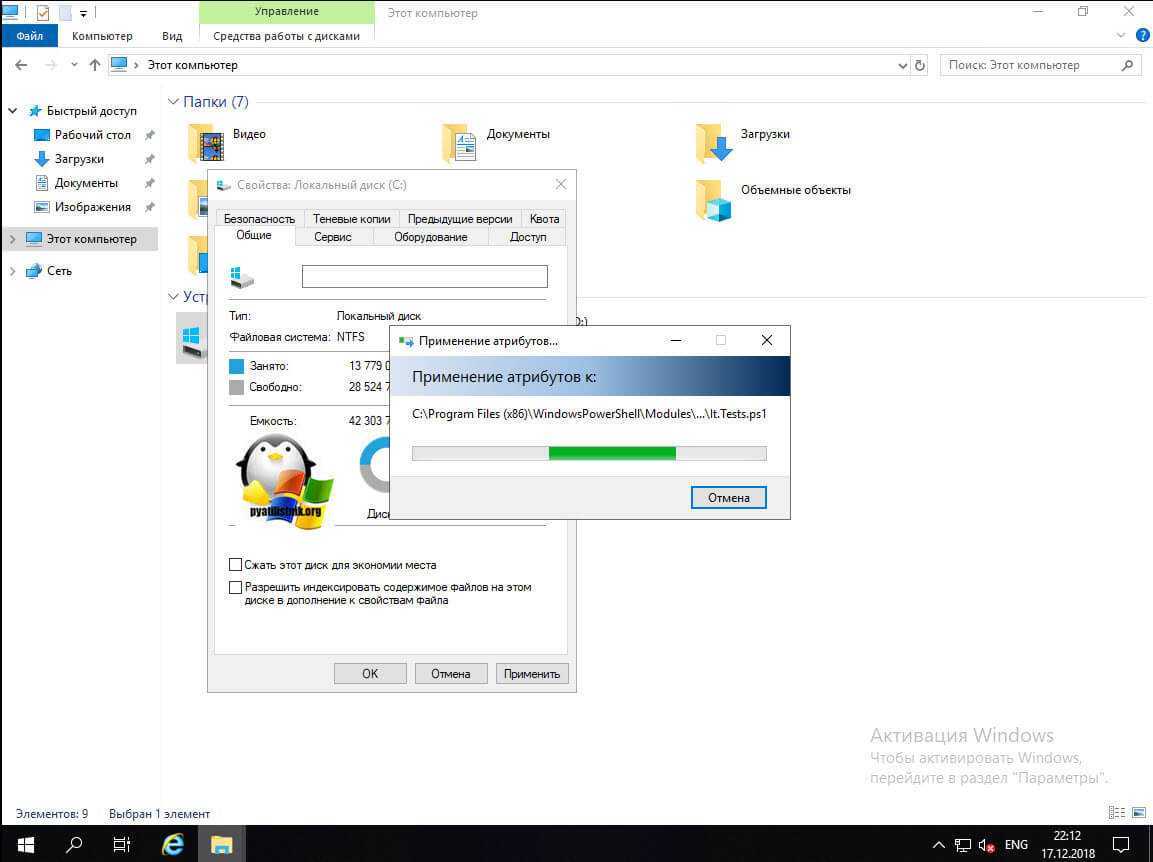
Task: Open the Компьютер ribbon tab
Action: [102, 35]
